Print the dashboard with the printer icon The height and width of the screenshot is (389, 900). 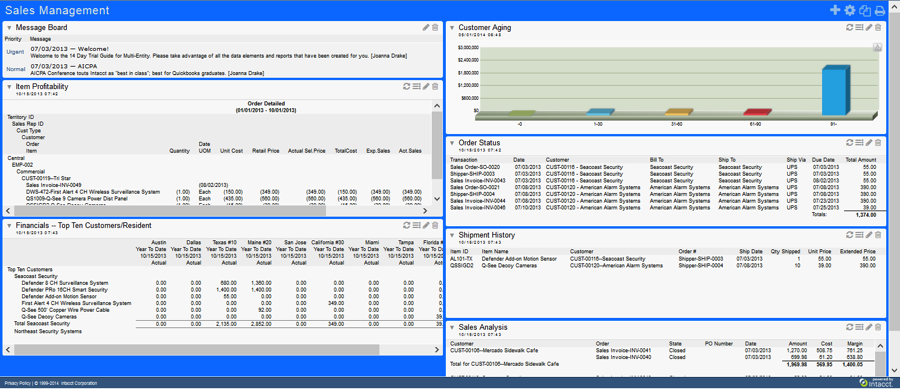[879, 10]
